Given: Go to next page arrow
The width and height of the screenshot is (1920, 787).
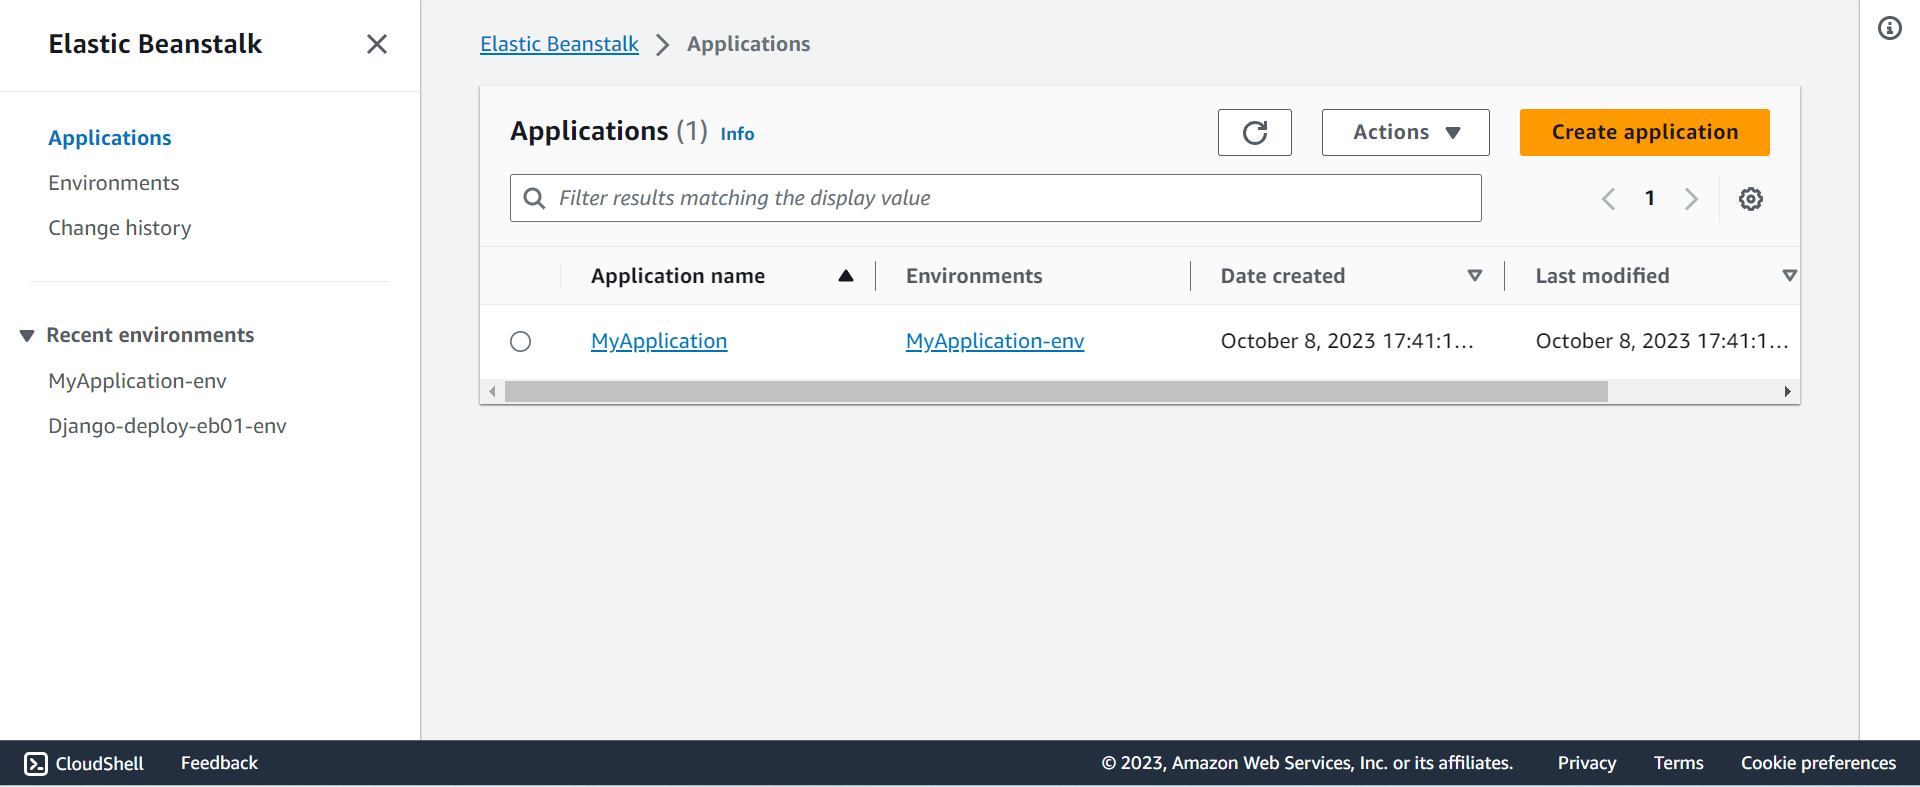Looking at the screenshot, I should pos(1691,199).
